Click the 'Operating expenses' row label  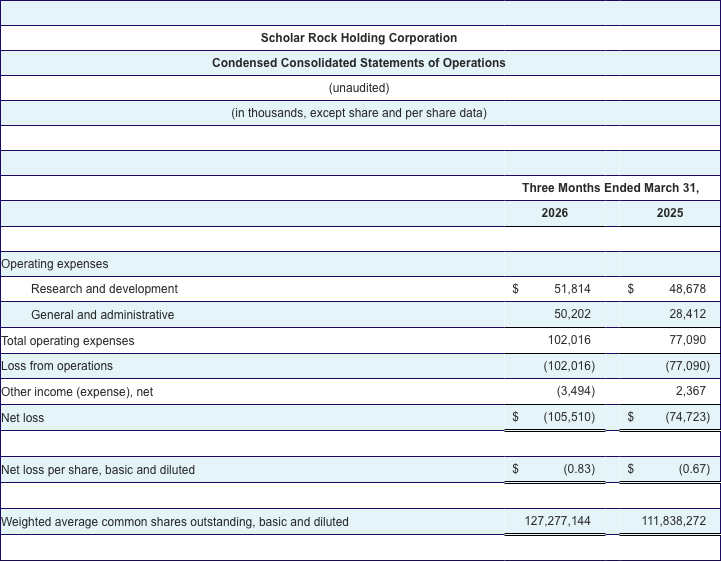(x=55, y=264)
